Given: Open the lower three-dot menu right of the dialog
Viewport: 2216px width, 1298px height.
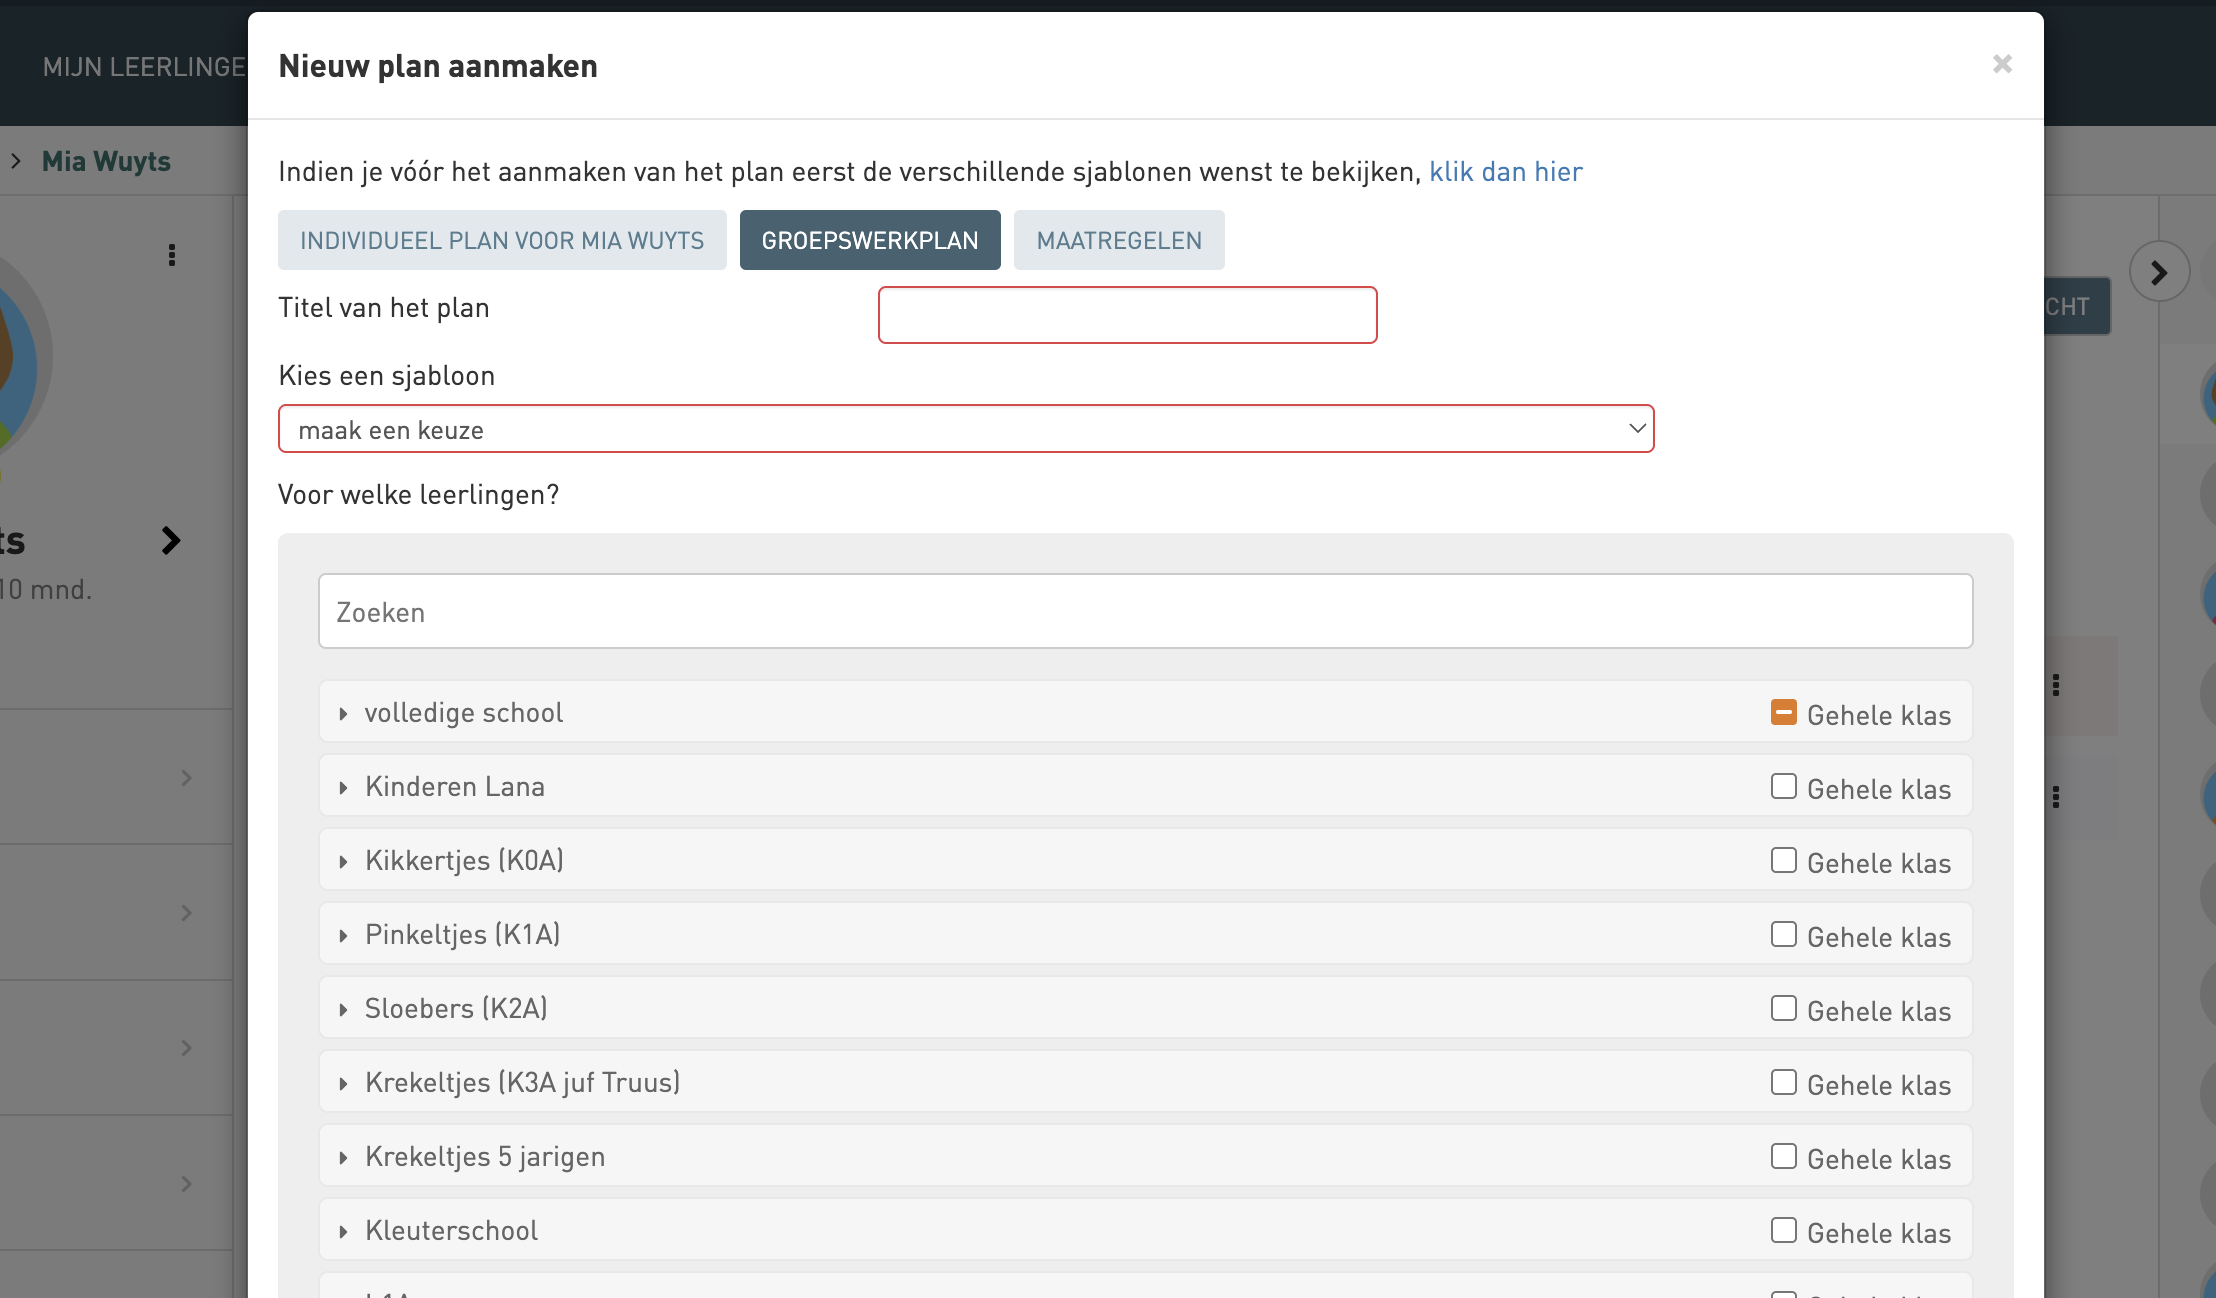Looking at the screenshot, I should [2056, 797].
